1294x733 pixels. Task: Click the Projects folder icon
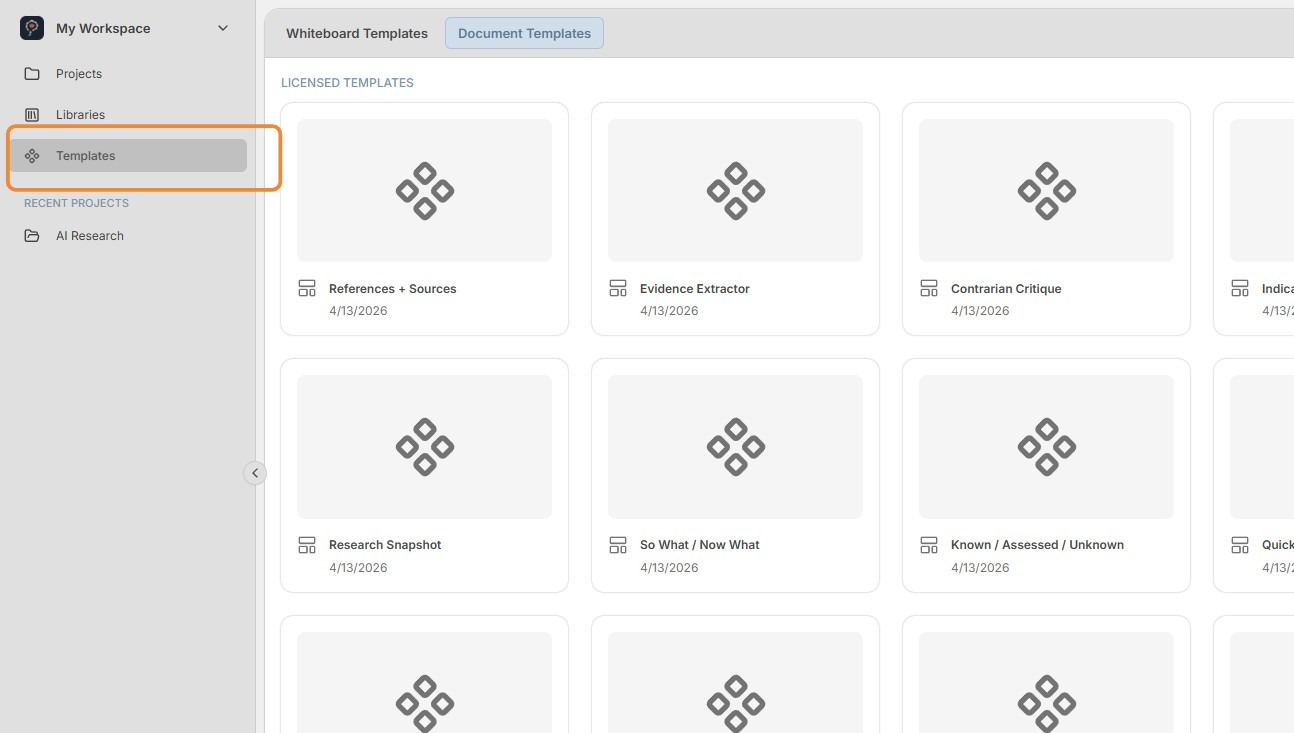point(32,74)
